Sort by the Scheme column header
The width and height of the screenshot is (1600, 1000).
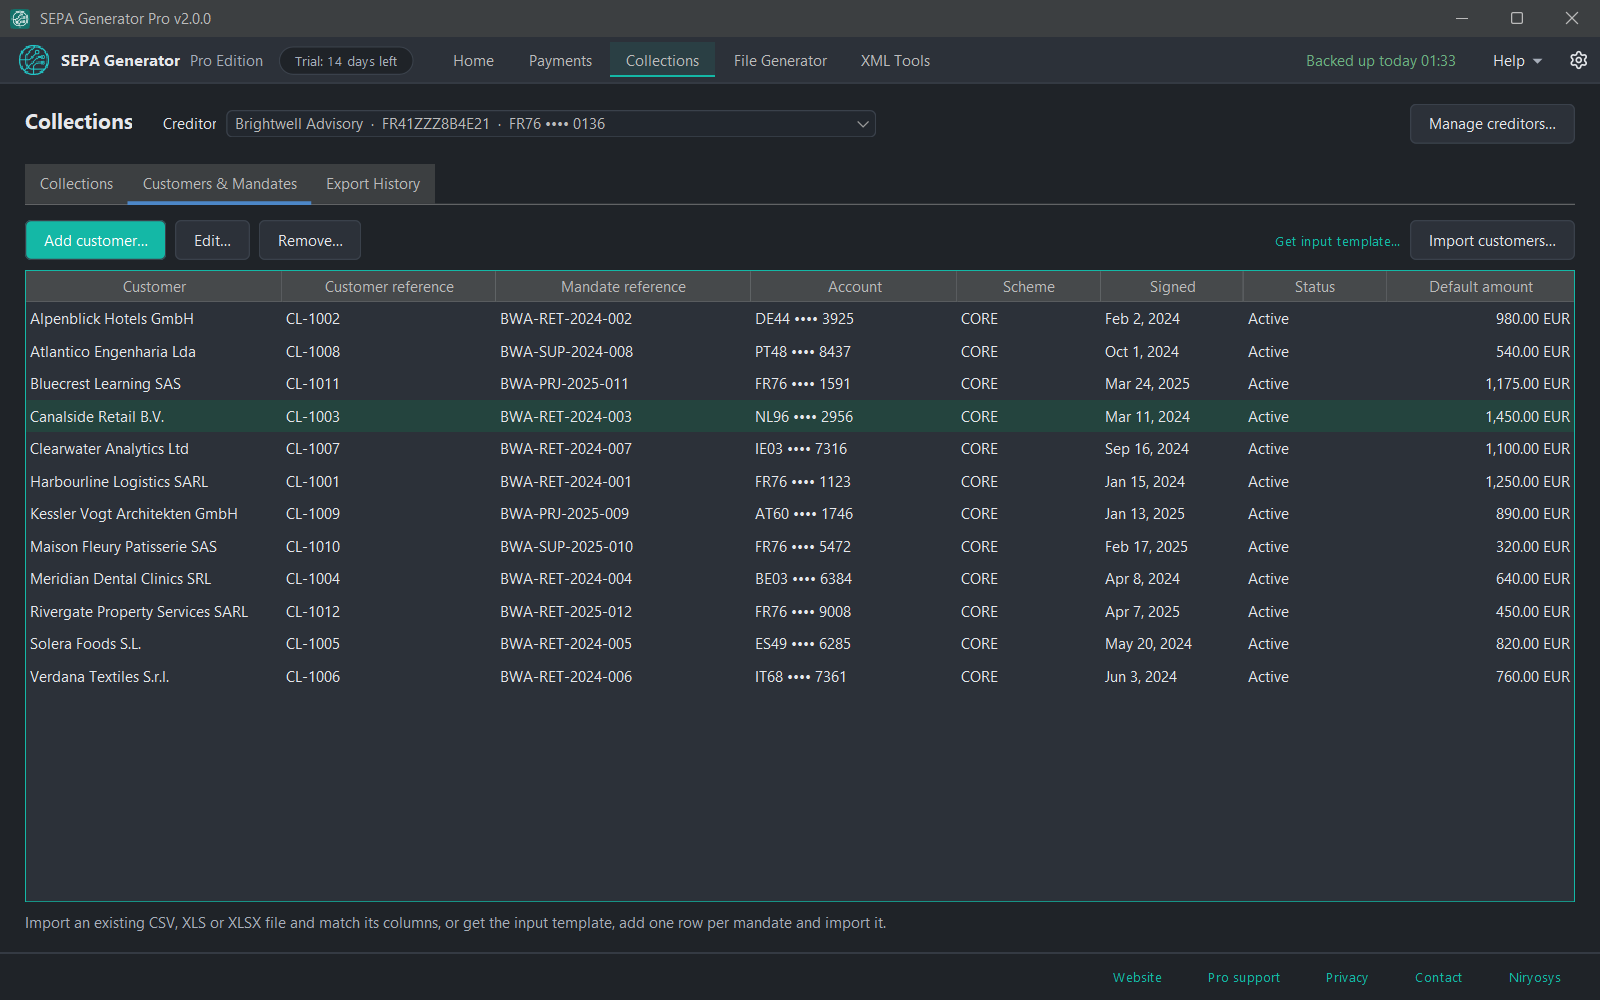click(1028, 287)
